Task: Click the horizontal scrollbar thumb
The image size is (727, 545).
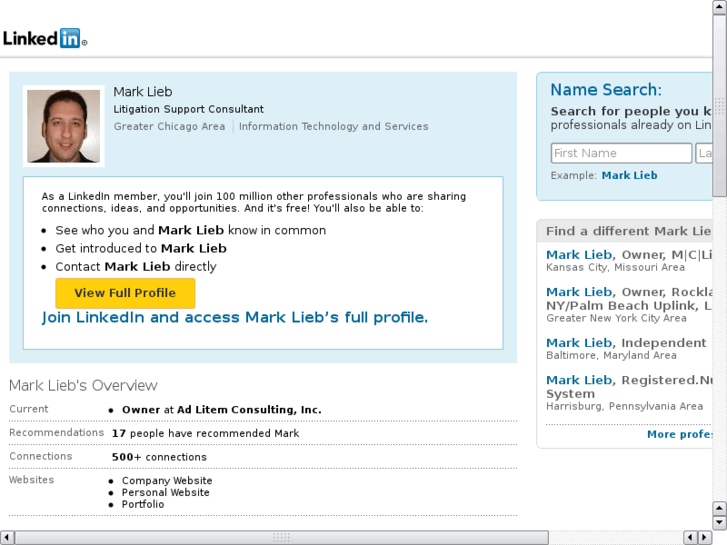Action: click(x=281, y=538)
